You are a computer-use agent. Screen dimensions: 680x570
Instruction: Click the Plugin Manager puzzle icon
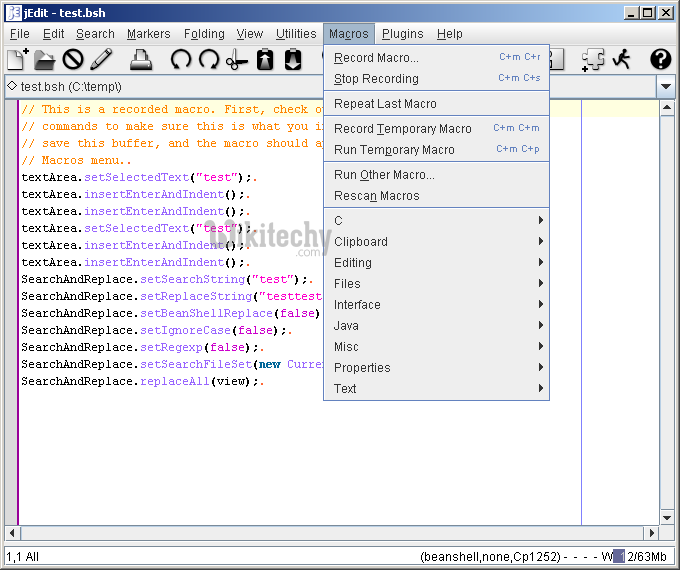pos(593,59)
